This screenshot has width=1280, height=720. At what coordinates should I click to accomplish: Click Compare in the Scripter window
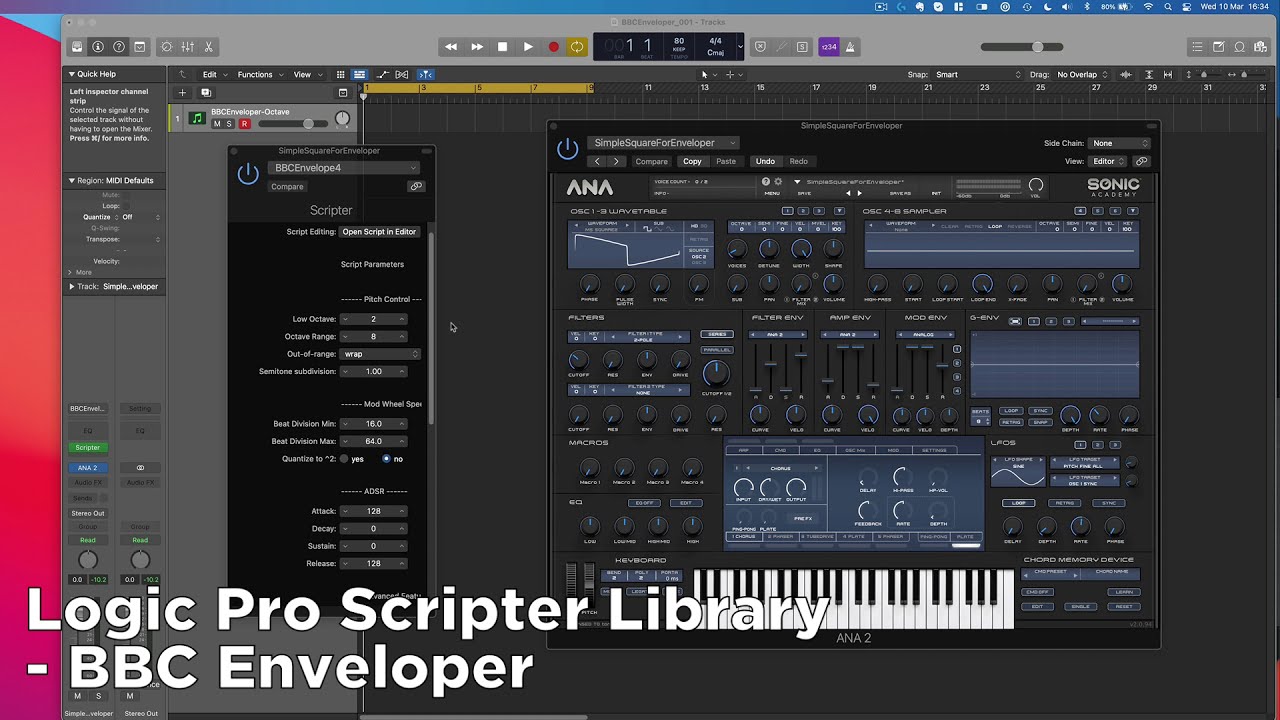[287, 186]
